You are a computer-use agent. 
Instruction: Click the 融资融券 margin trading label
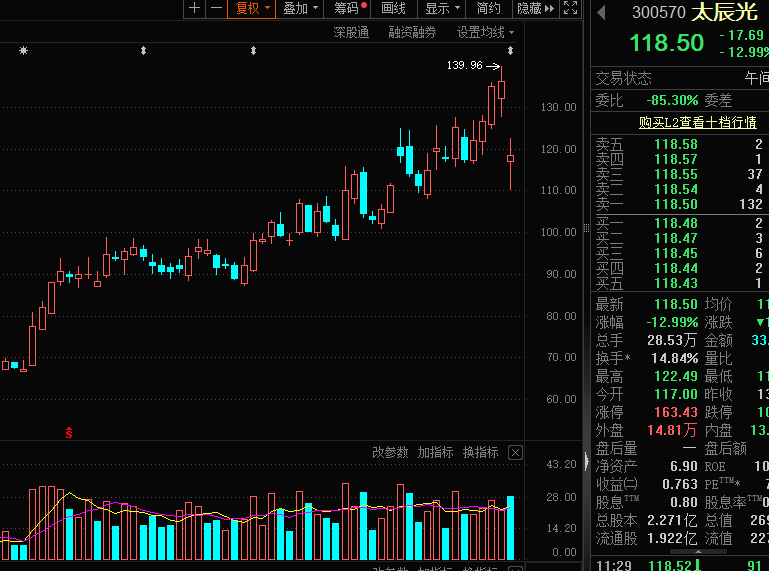(x=412, y=32)
